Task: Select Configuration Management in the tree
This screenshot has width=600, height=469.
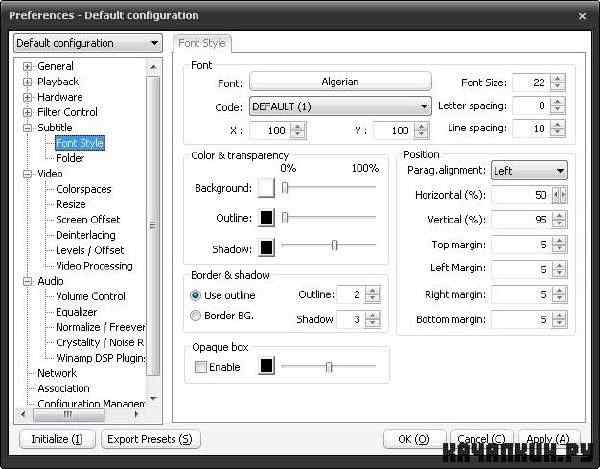Action: (91, 403)
